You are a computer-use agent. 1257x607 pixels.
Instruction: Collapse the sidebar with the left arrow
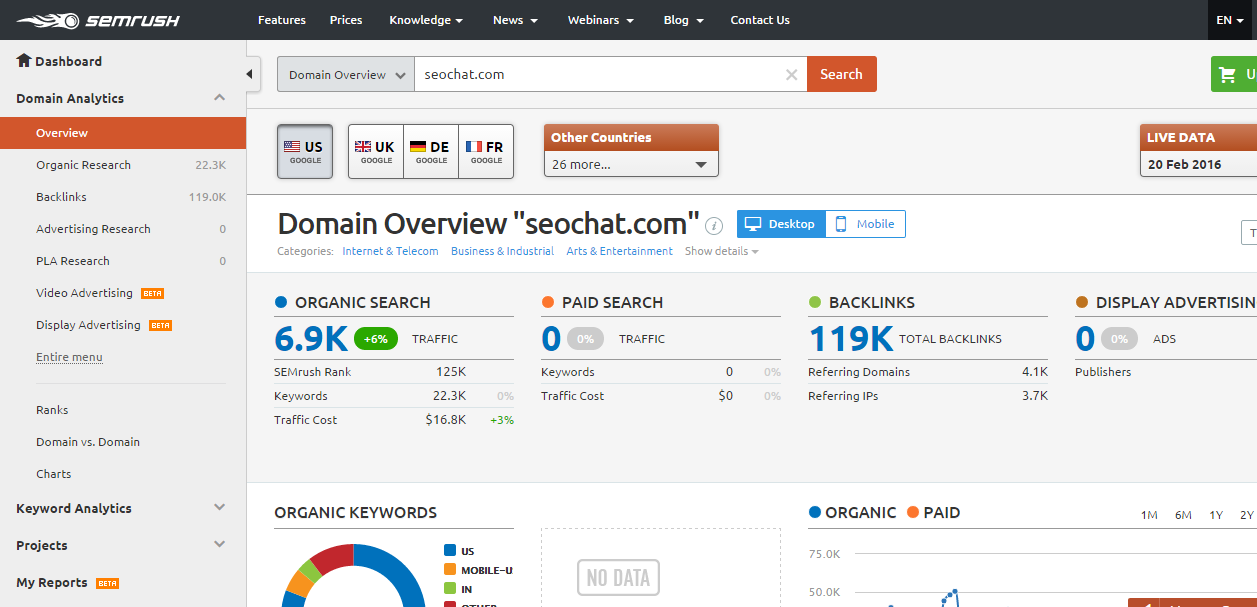click(249, 73)
